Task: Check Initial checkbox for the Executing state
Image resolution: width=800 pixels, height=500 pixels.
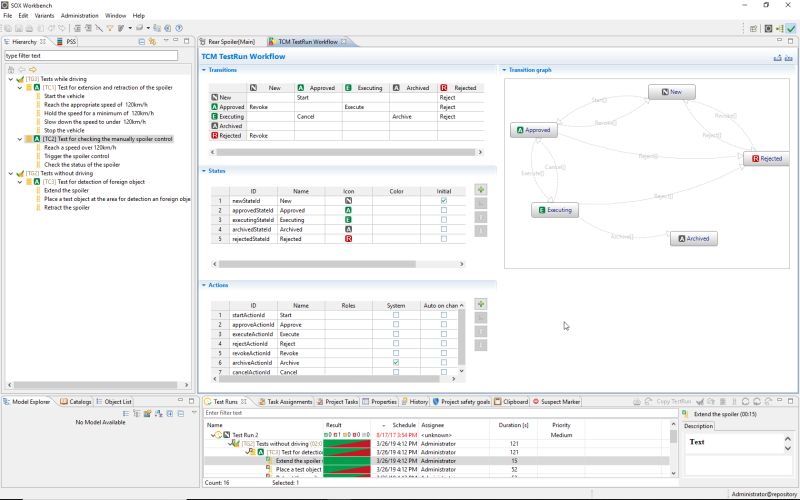Action: click(x=444, y=220)
